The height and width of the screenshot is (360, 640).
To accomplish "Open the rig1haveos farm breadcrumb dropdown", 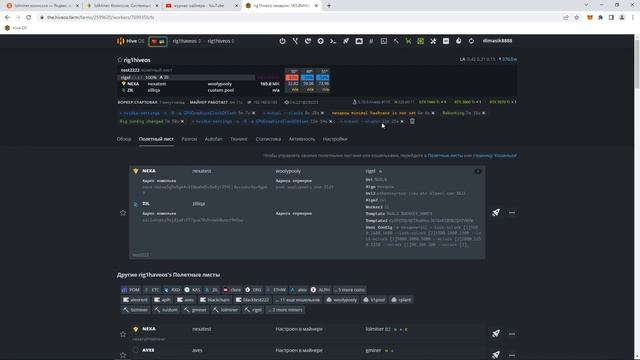I will click(x=187, y=41).
